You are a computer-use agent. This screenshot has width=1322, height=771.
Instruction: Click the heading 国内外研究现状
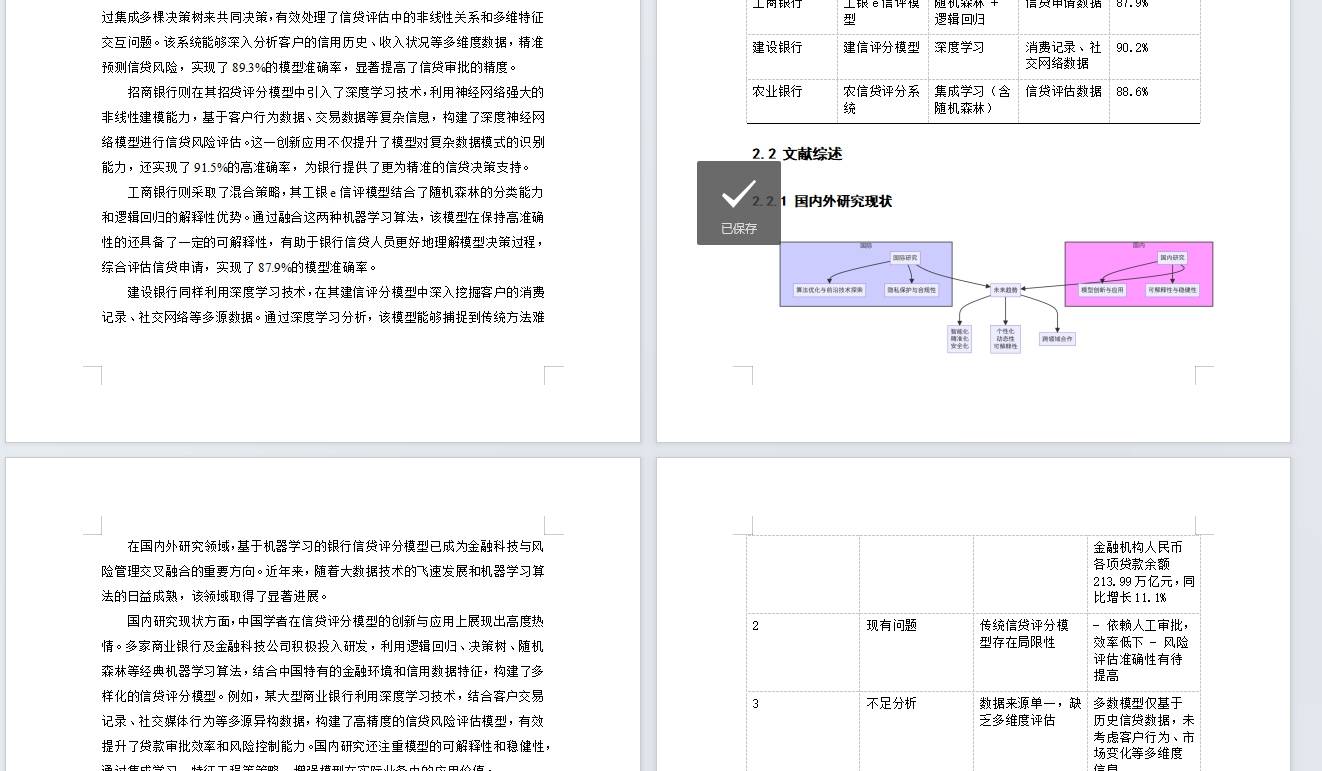click(843, 201)
